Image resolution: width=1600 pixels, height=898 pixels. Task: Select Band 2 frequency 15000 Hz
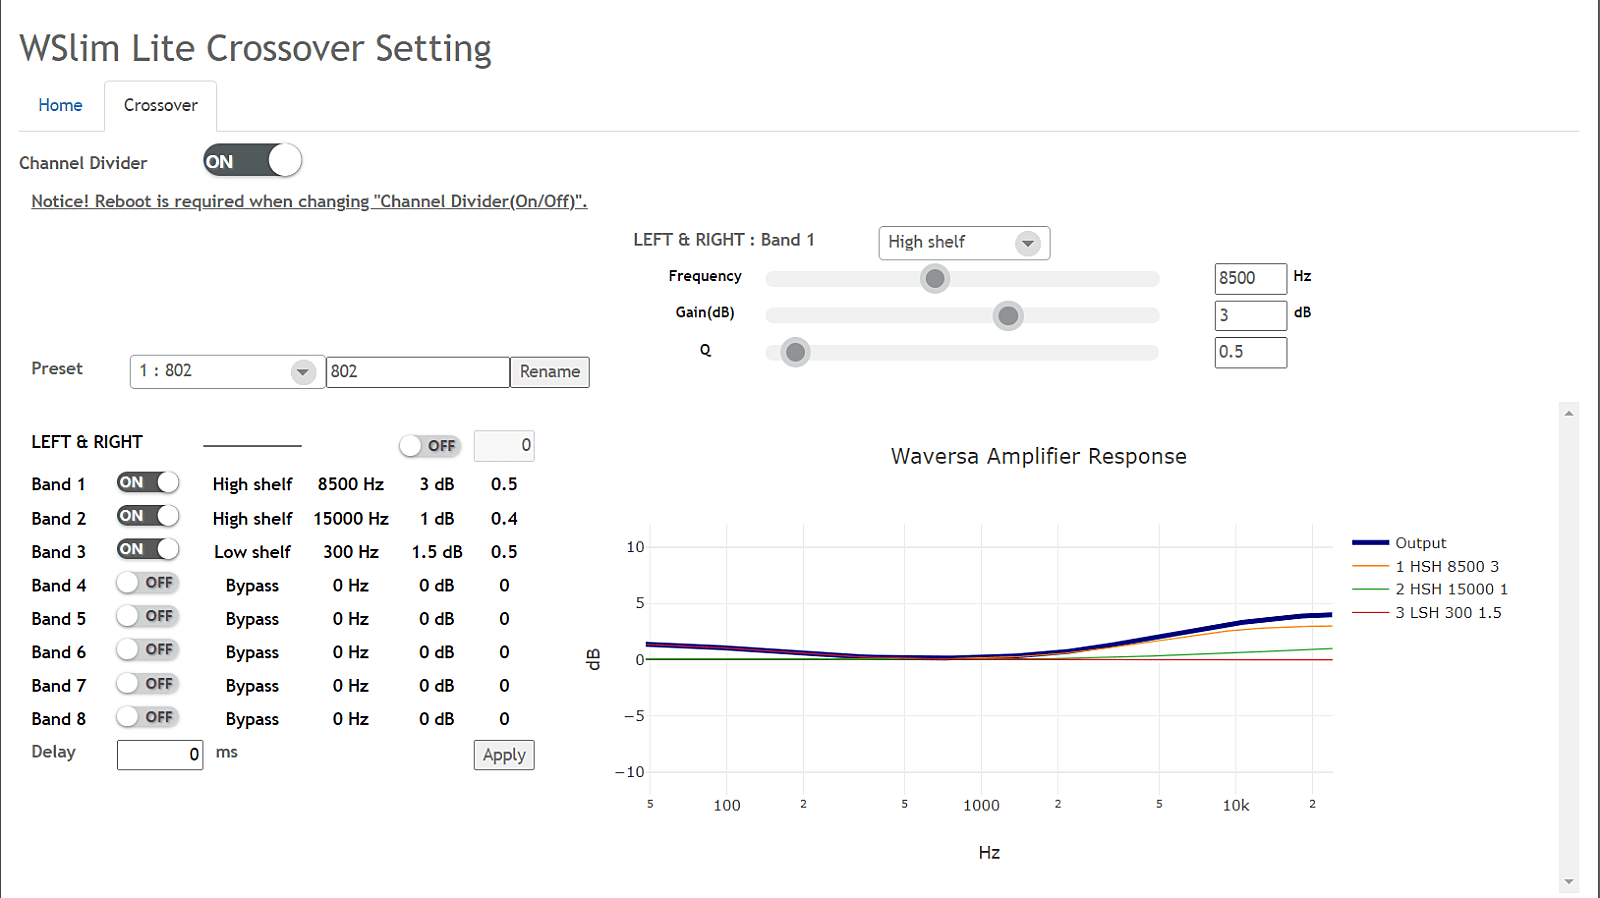[x=351, y=519]
